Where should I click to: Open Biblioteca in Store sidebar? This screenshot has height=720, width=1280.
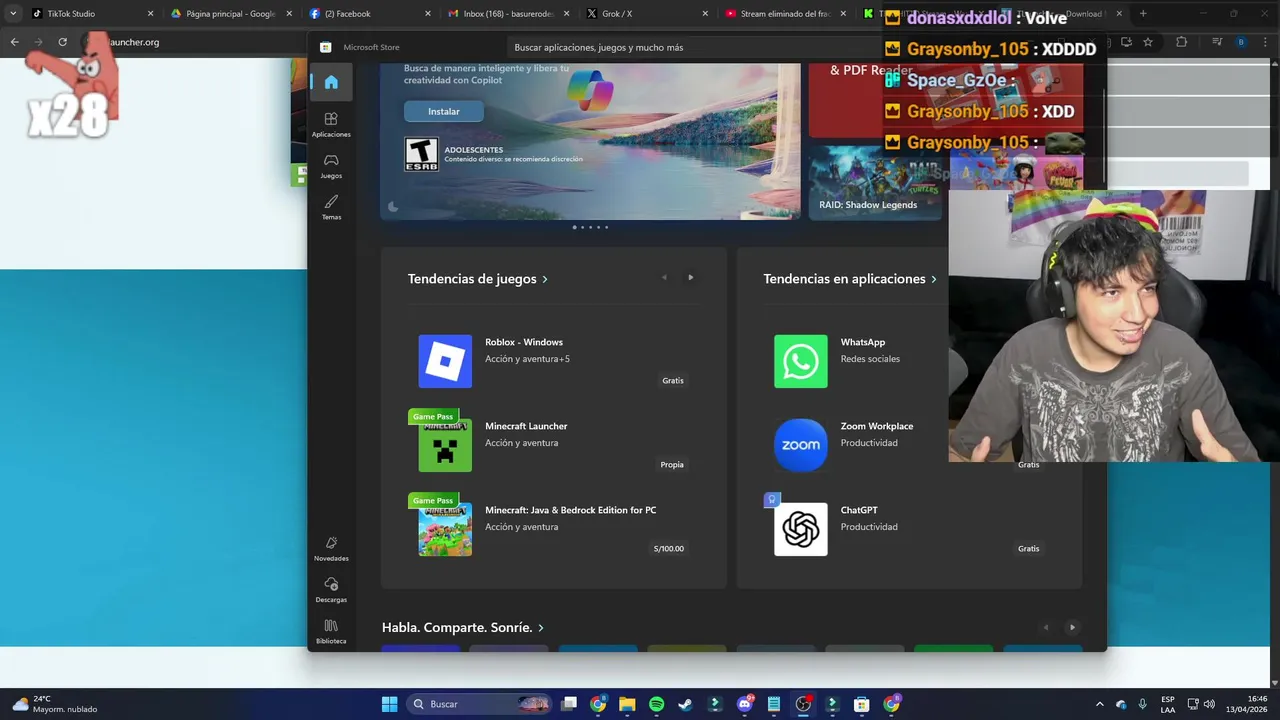[331, 631]
